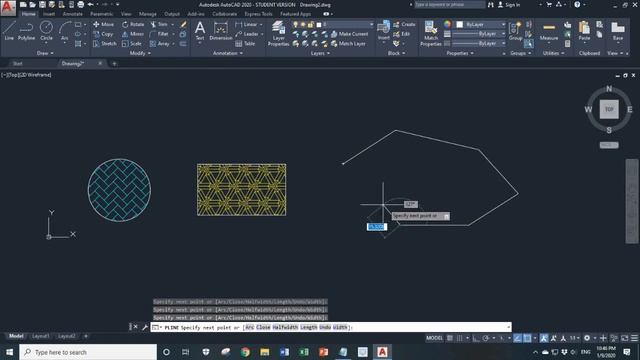Expand the Modify panel

coord(140,53)
